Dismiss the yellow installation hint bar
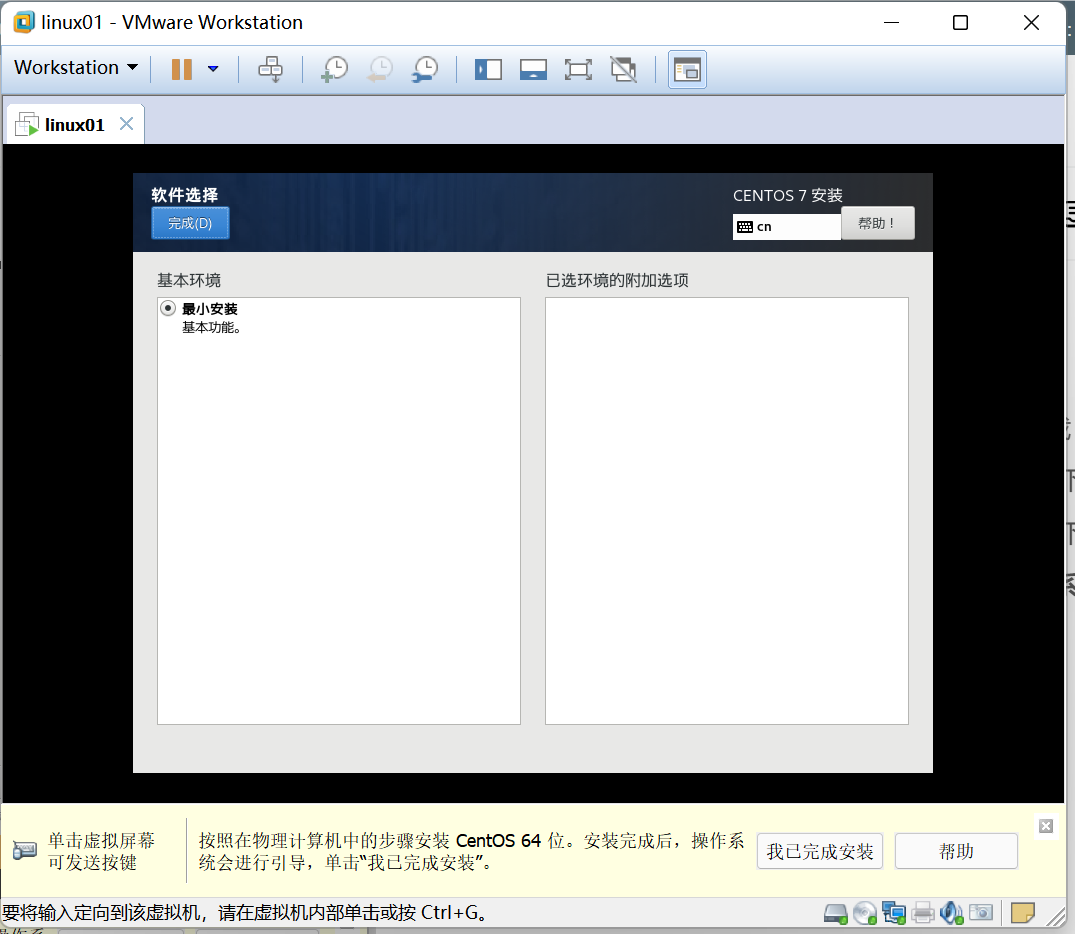The width and height of the screenshot is (1075, 934). pyautogui.click(x=1046, y=826)
